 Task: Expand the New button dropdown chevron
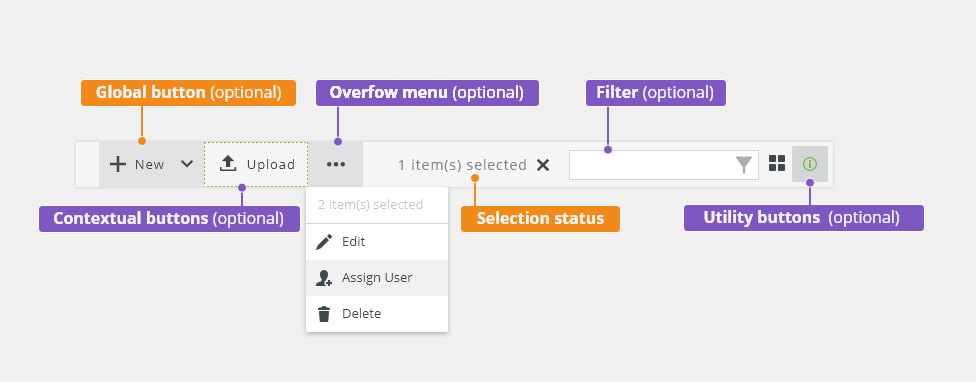[x=187, y=164]
